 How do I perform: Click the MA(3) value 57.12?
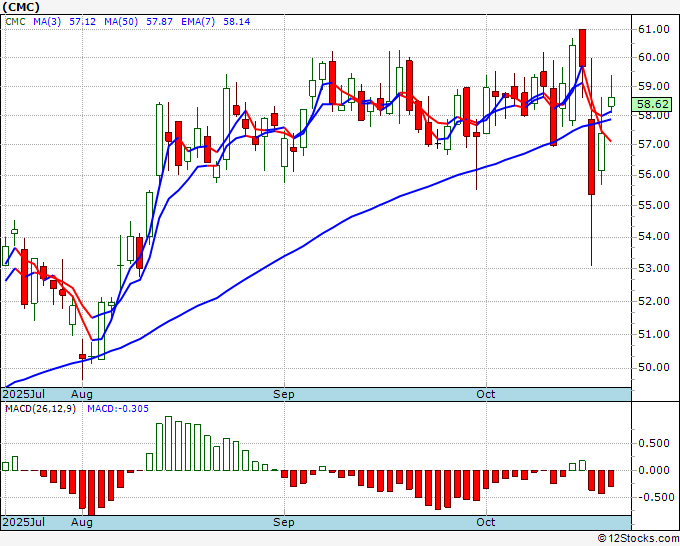click(x=82, y=21)
